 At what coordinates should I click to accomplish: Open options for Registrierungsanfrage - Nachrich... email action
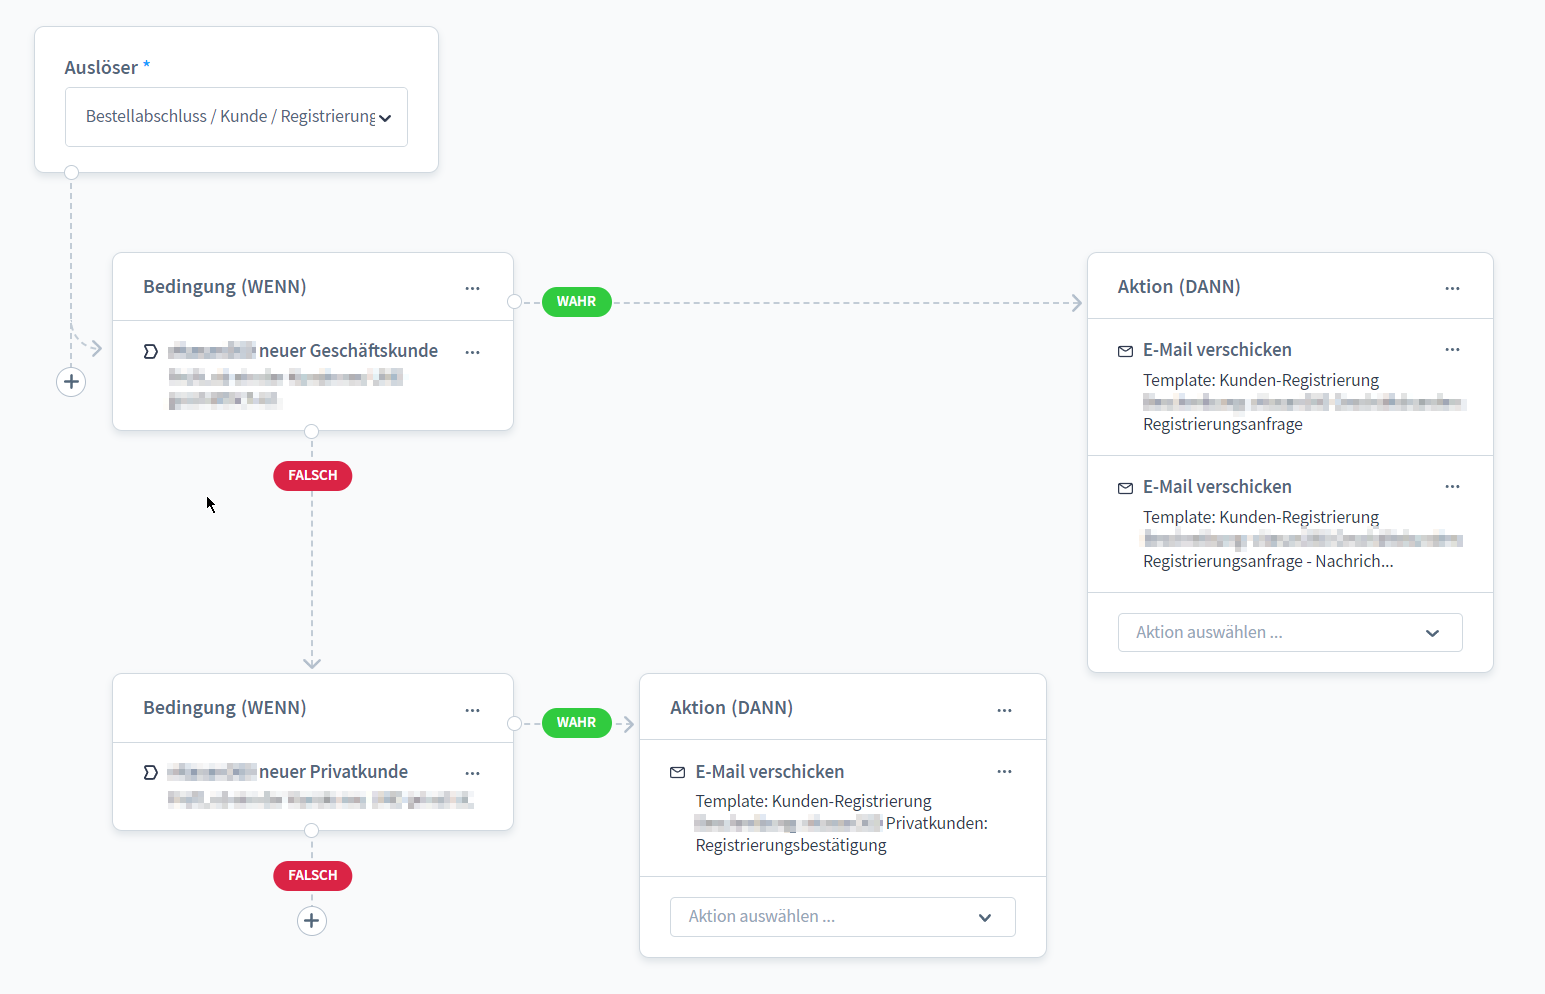[1452, 487]
